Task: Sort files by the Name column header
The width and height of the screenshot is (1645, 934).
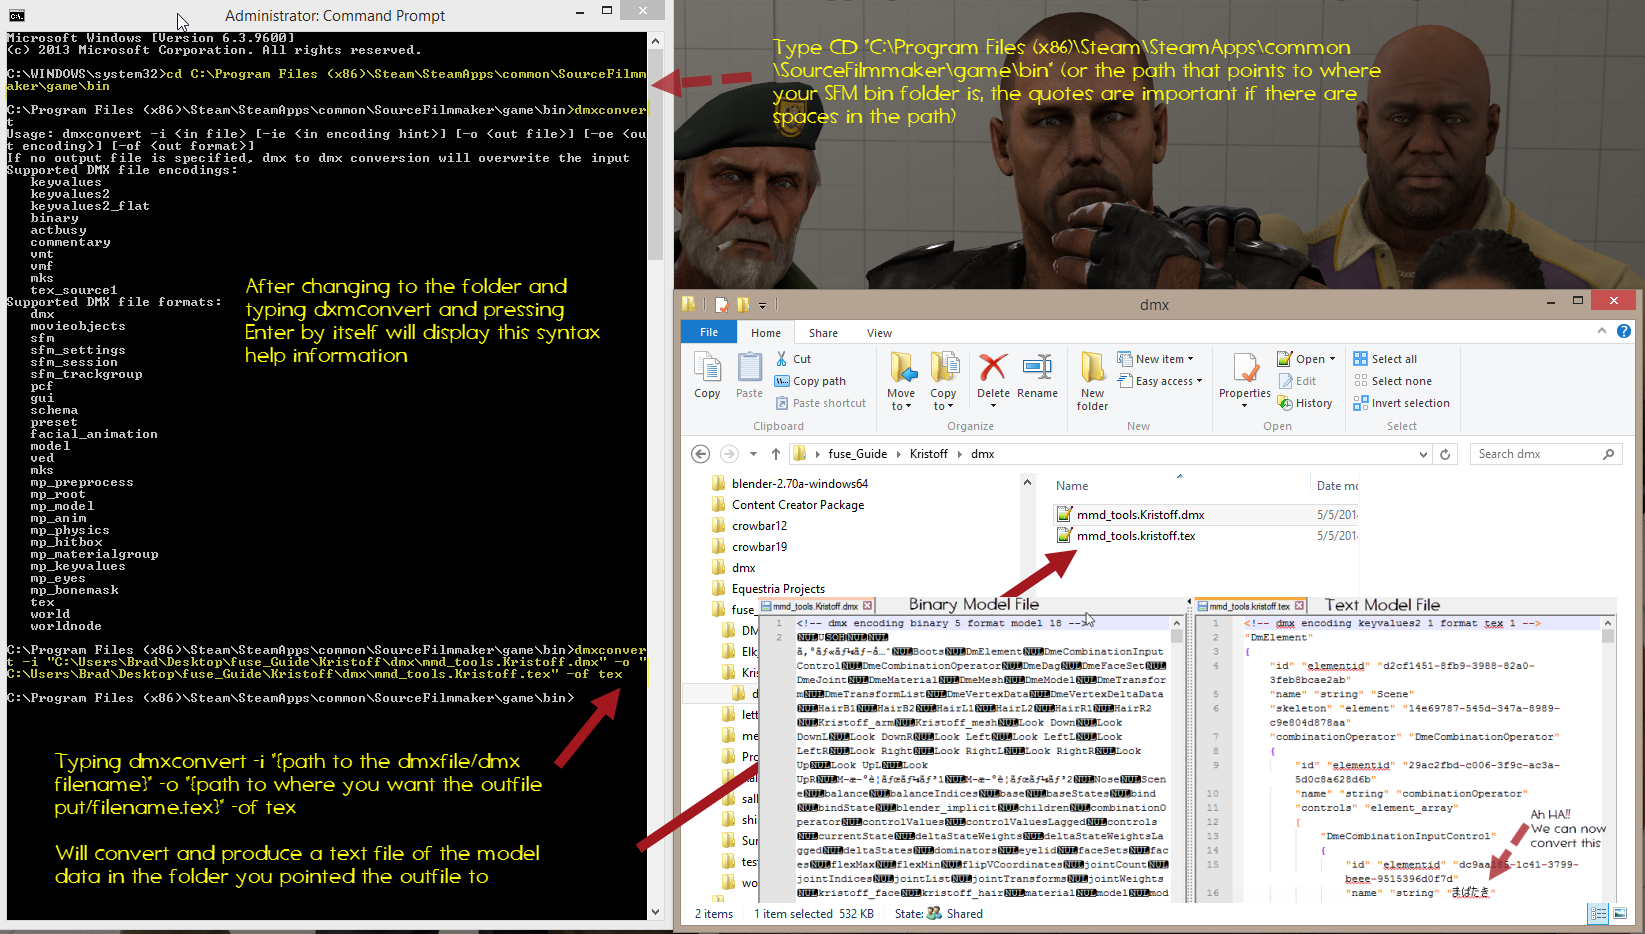Action: [x=1072, y=486]
